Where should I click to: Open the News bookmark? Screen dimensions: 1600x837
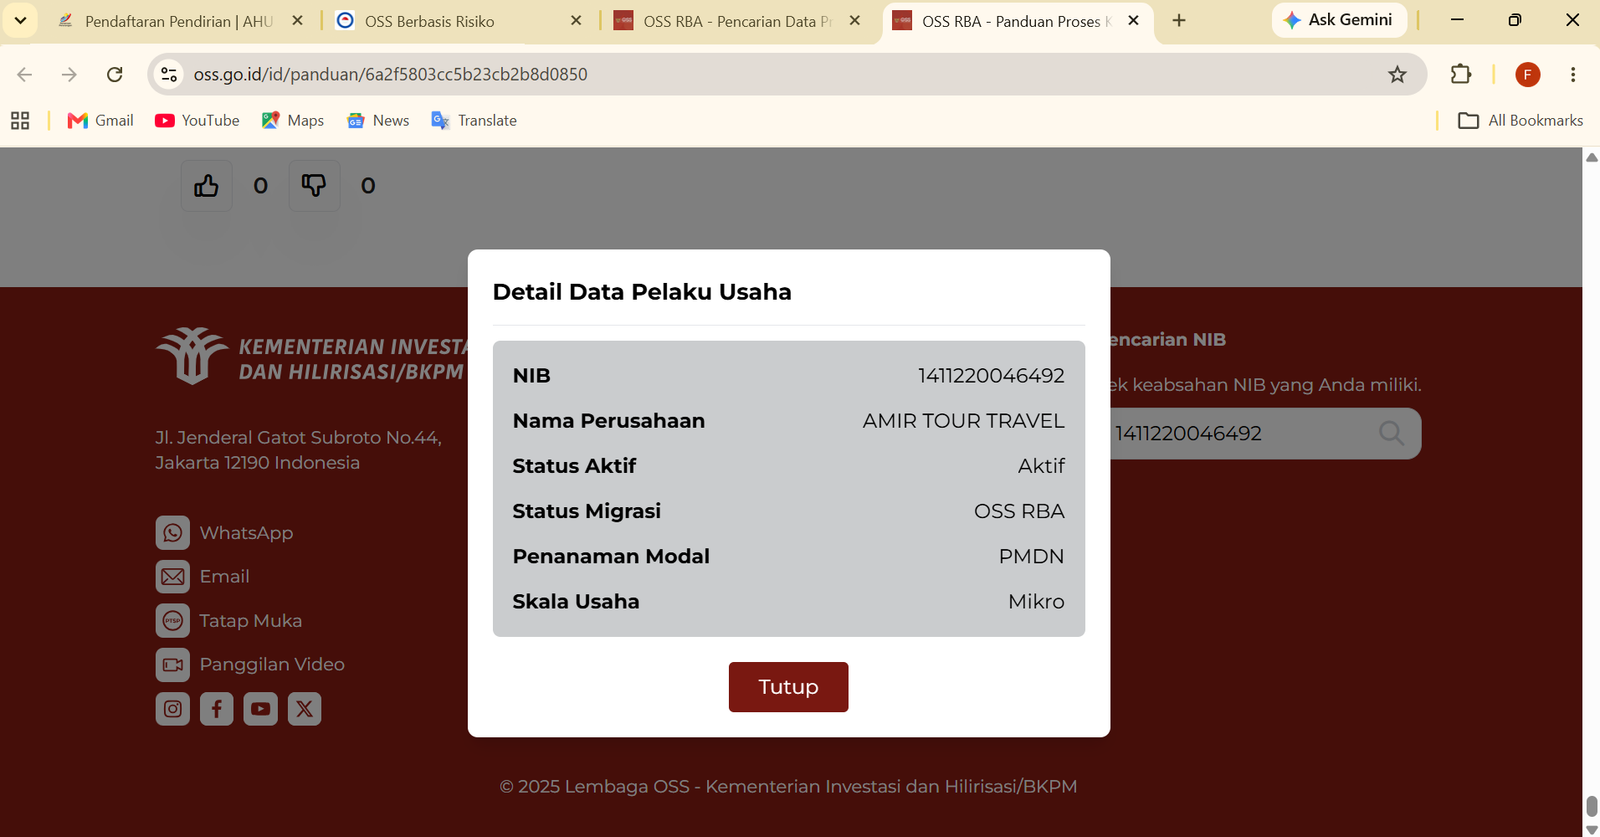[377, 121]
